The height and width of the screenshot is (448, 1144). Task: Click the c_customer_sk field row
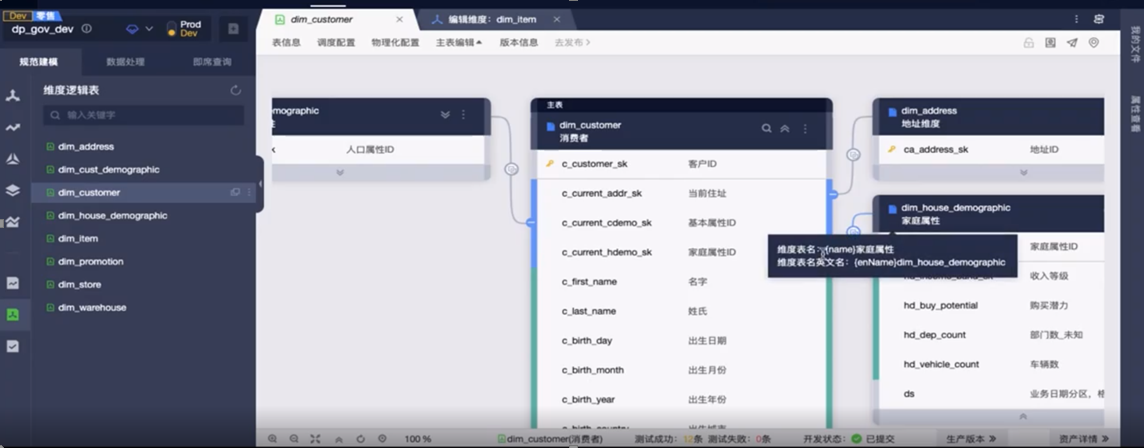coord(680,164)
